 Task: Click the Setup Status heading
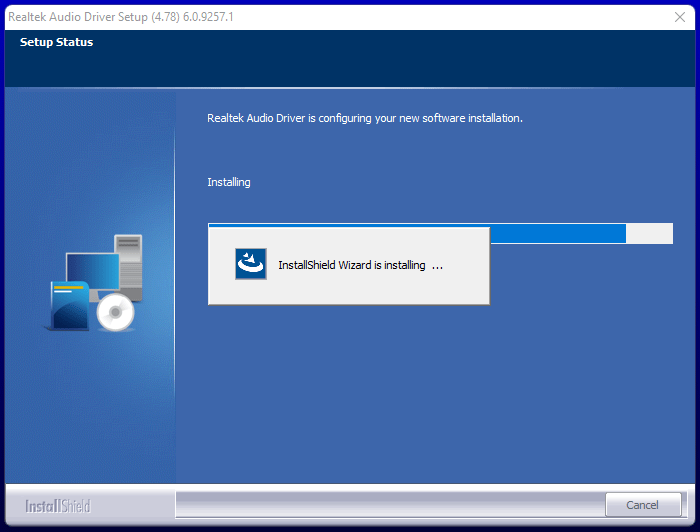click(56, 43)
